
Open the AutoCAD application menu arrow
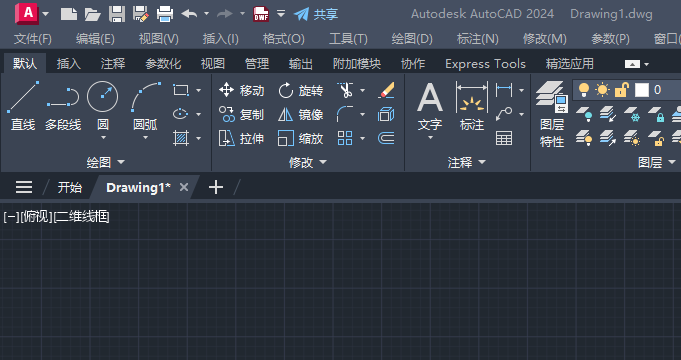(46, 14)
